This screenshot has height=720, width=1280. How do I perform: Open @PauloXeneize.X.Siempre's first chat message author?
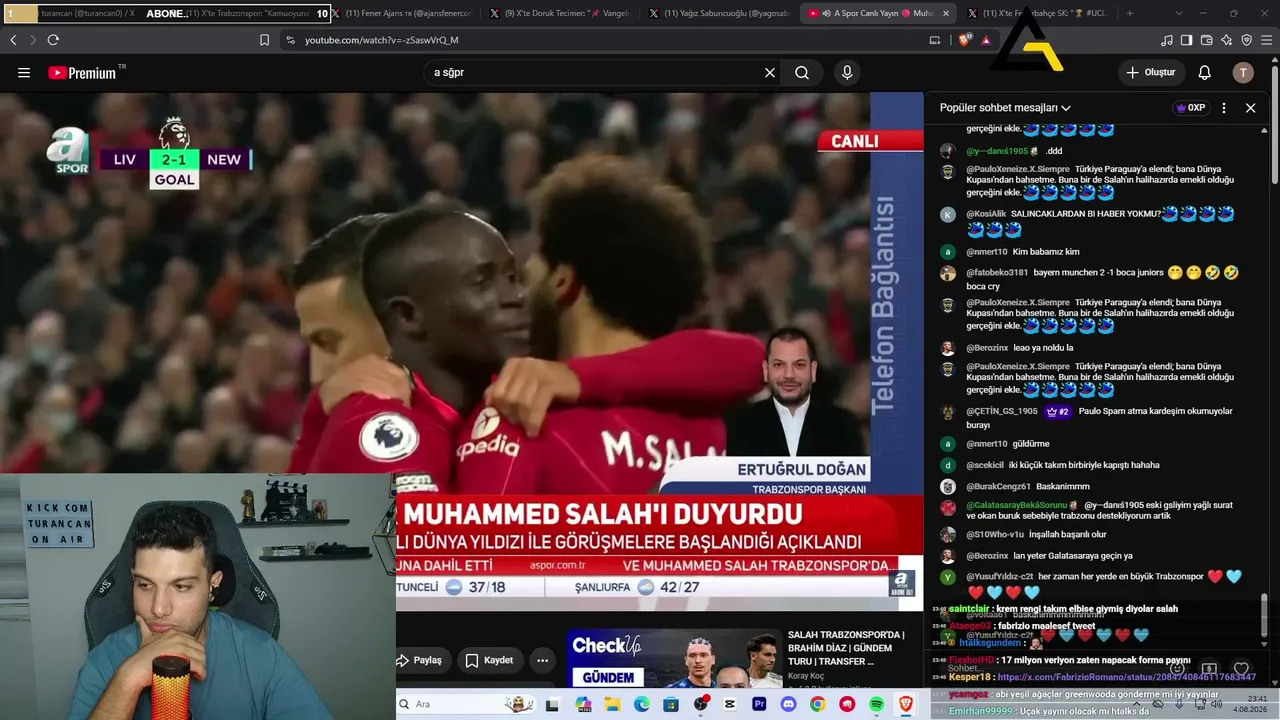1017,169
